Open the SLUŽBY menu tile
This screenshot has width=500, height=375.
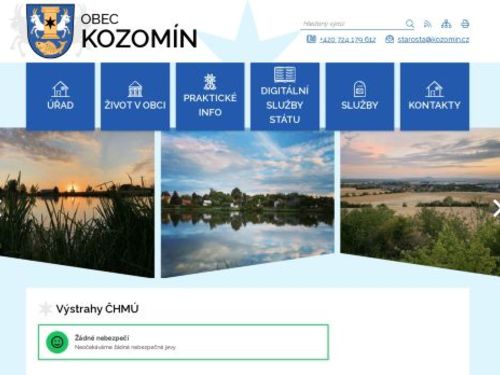[360, 96]
